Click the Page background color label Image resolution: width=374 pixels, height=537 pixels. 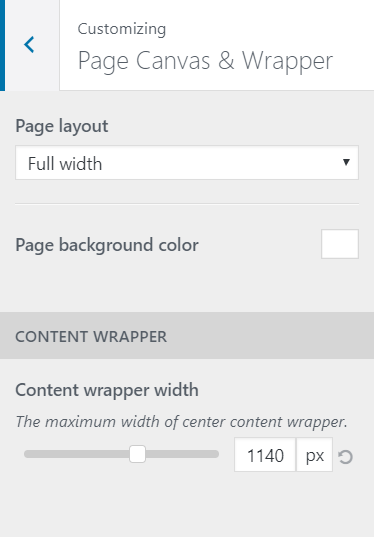pos(107,245)
